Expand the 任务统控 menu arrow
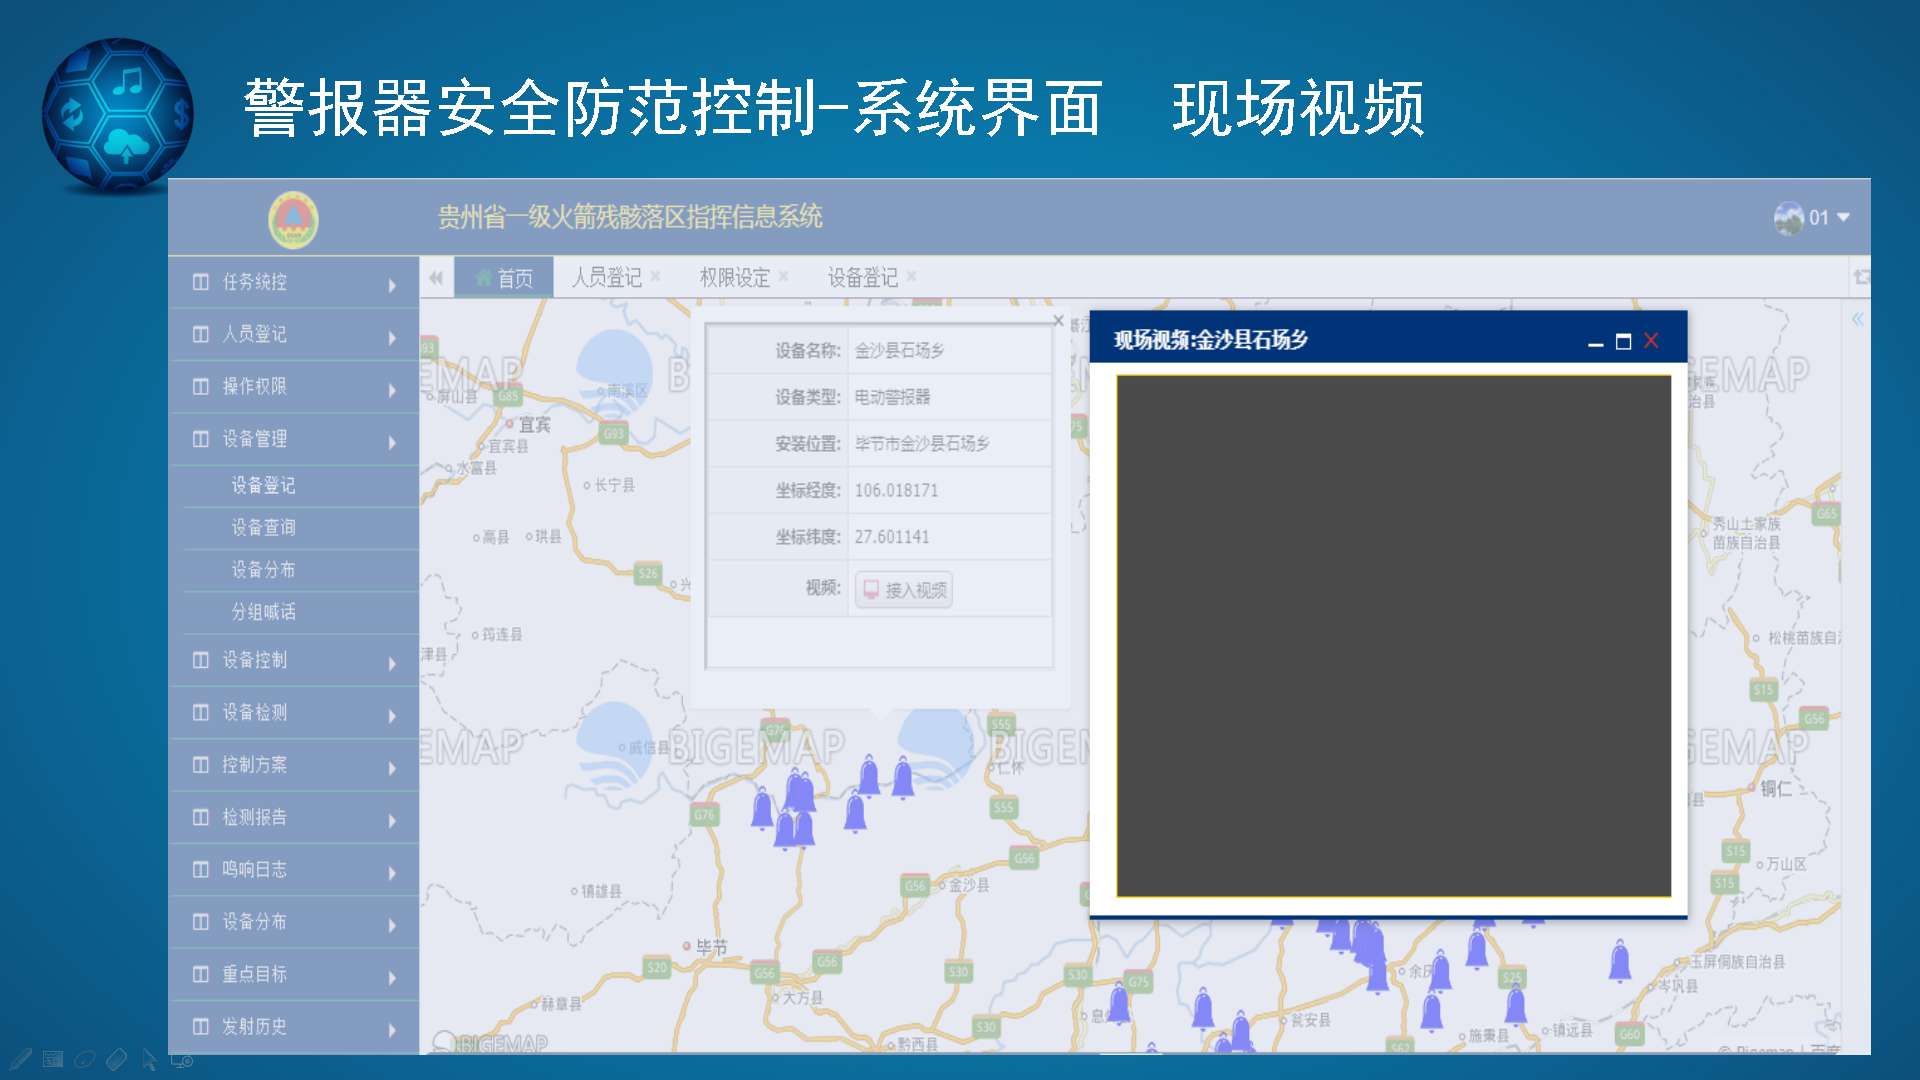Image resolution: width=1920 pixels, height=1080 pixels. click(392, 285)
